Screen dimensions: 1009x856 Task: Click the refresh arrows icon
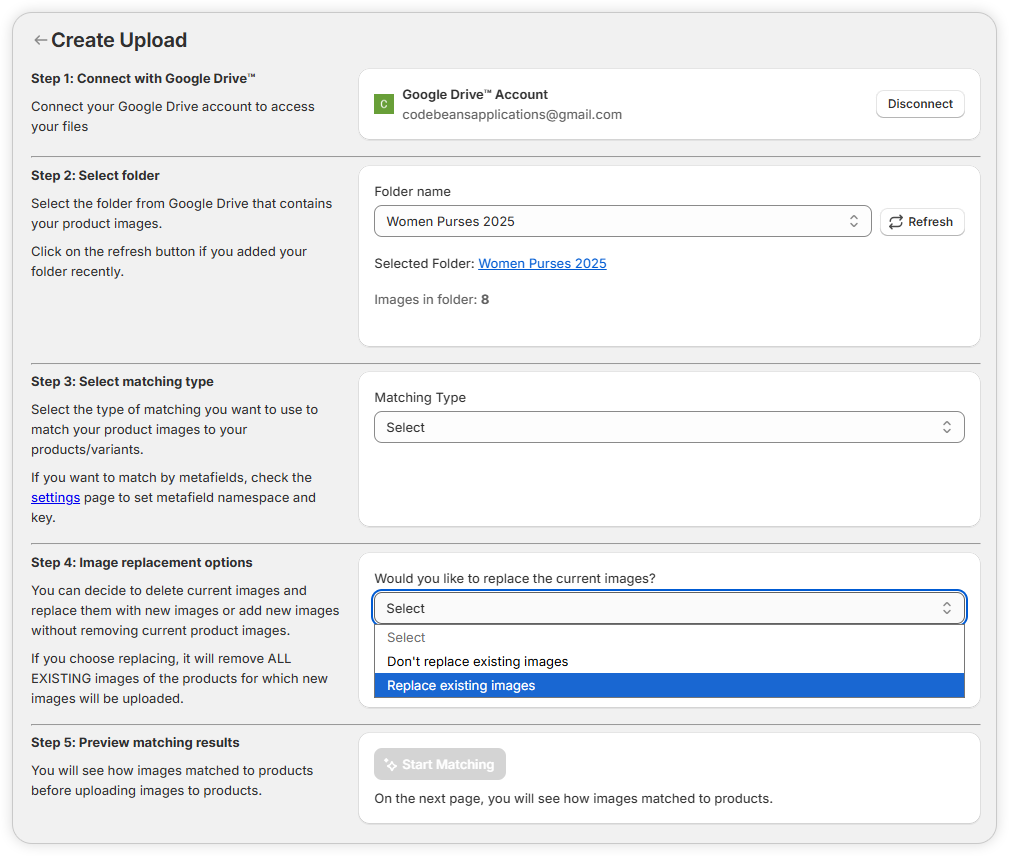point(896,222)
